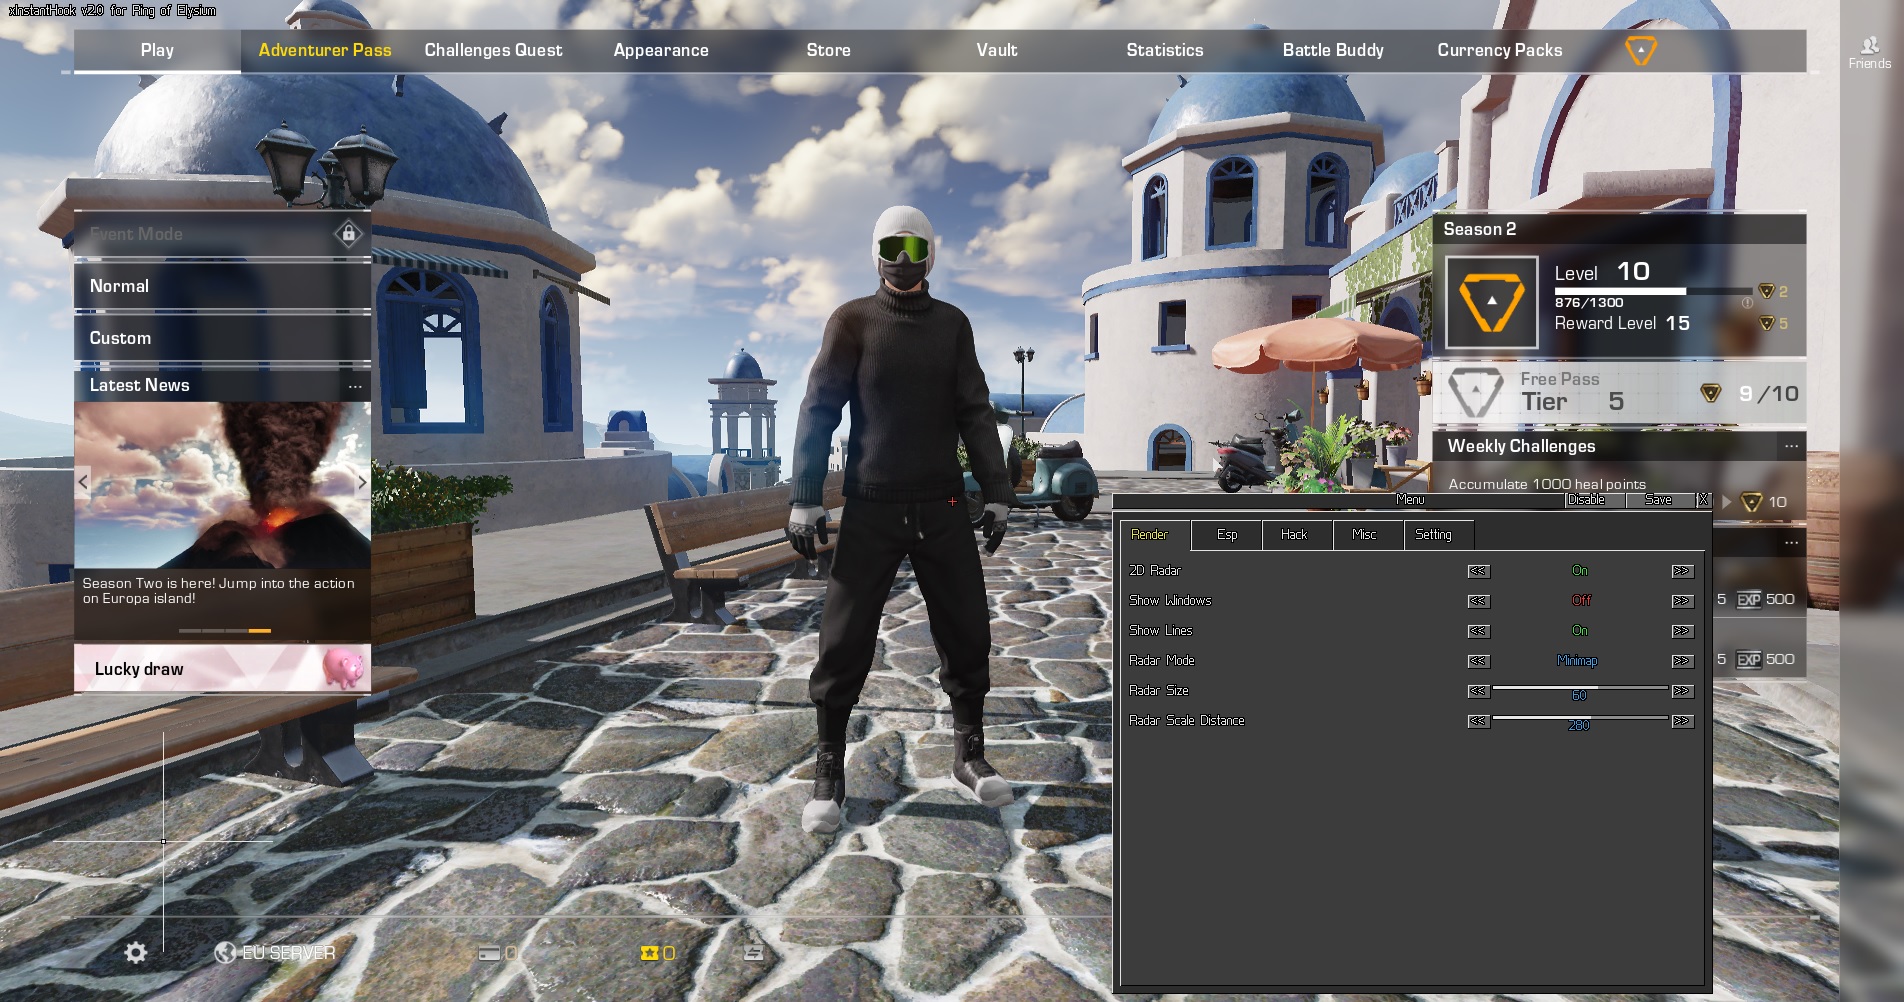Click the token icon beside 9/10

(x=1711, y=393)
